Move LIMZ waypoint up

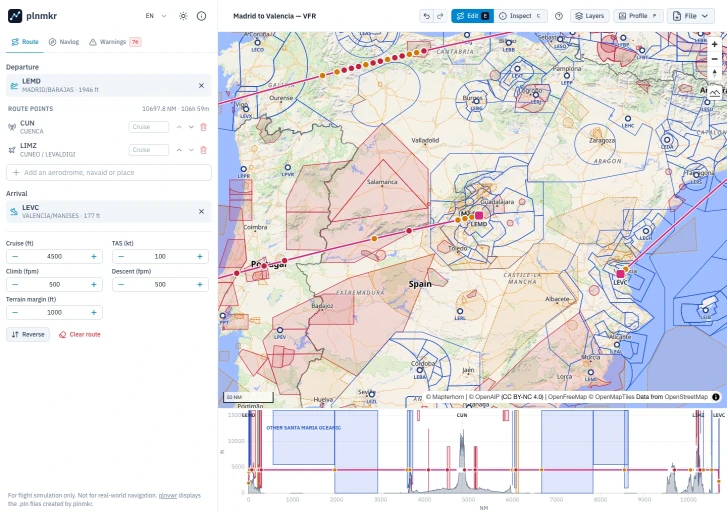(x=179, y=150)
